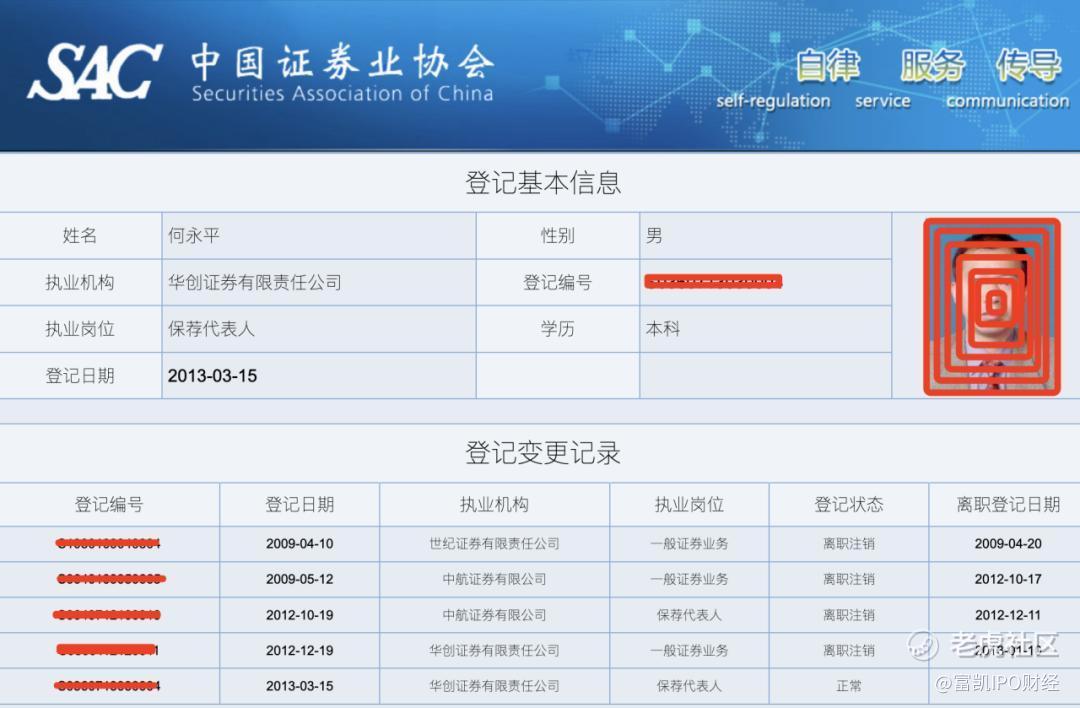
Task: Click 中航证券有限公司 in 2012-10-19 row
Action: click(x=495, y=616)
